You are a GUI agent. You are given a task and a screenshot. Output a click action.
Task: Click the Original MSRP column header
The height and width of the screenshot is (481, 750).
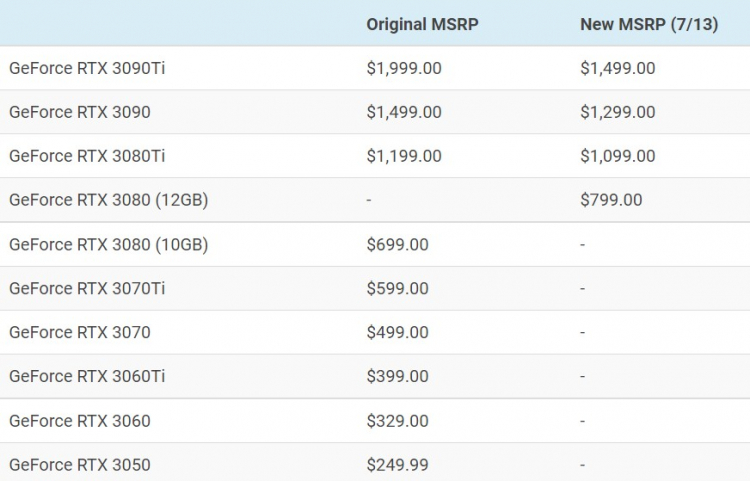click(422, 24)
